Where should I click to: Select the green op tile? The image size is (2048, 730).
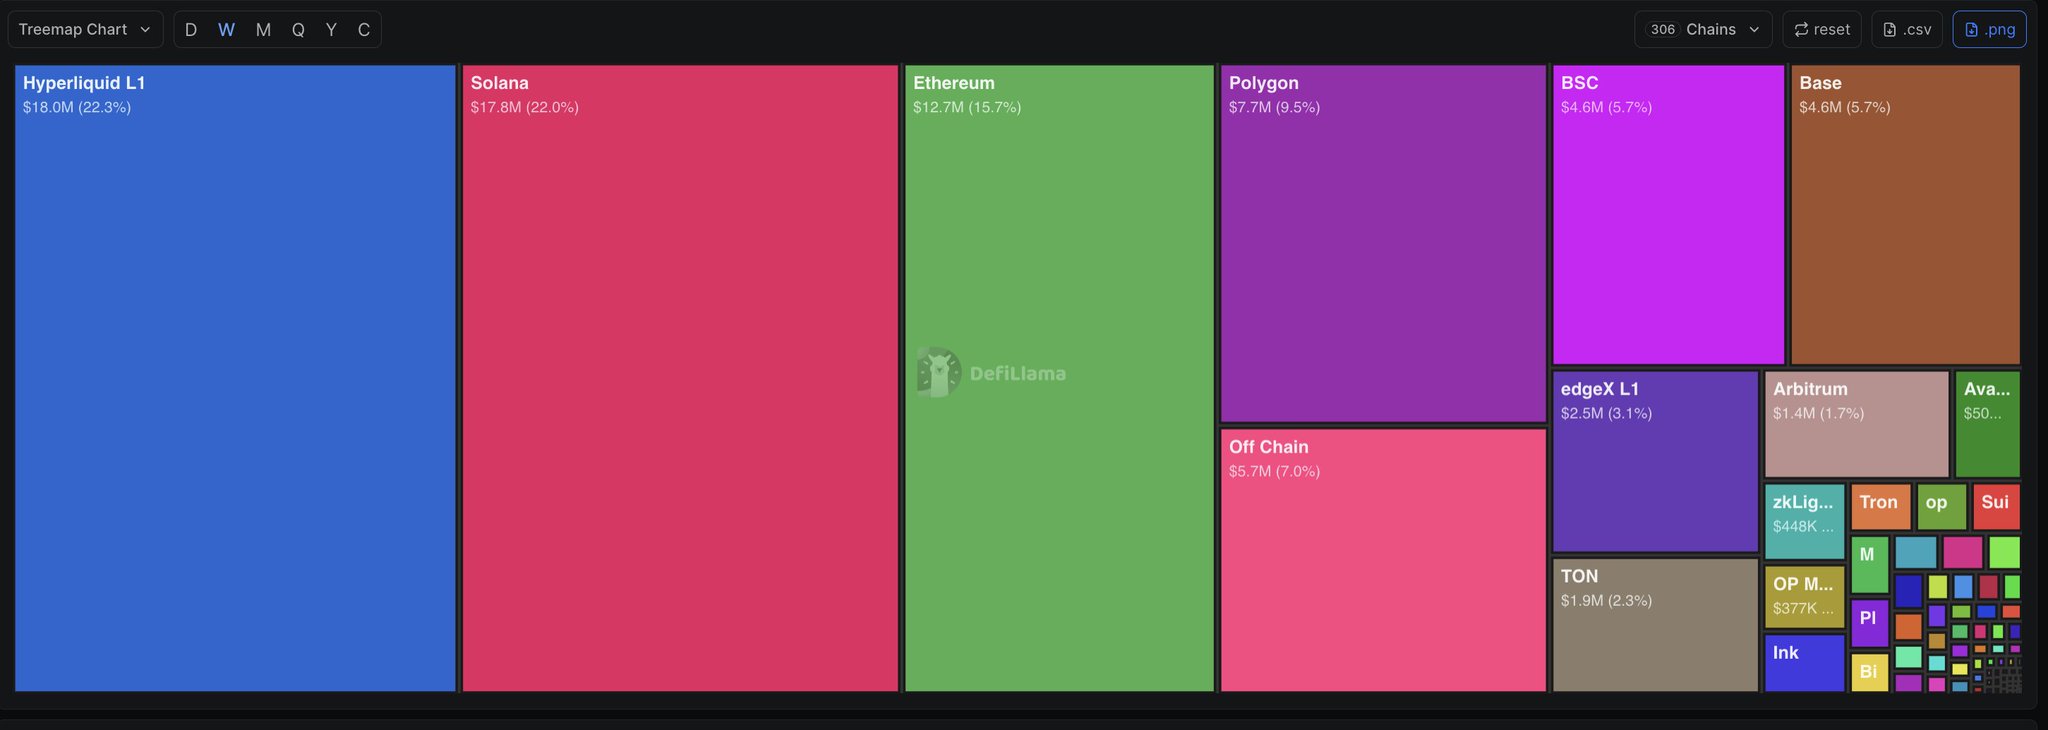point(1942,507)
